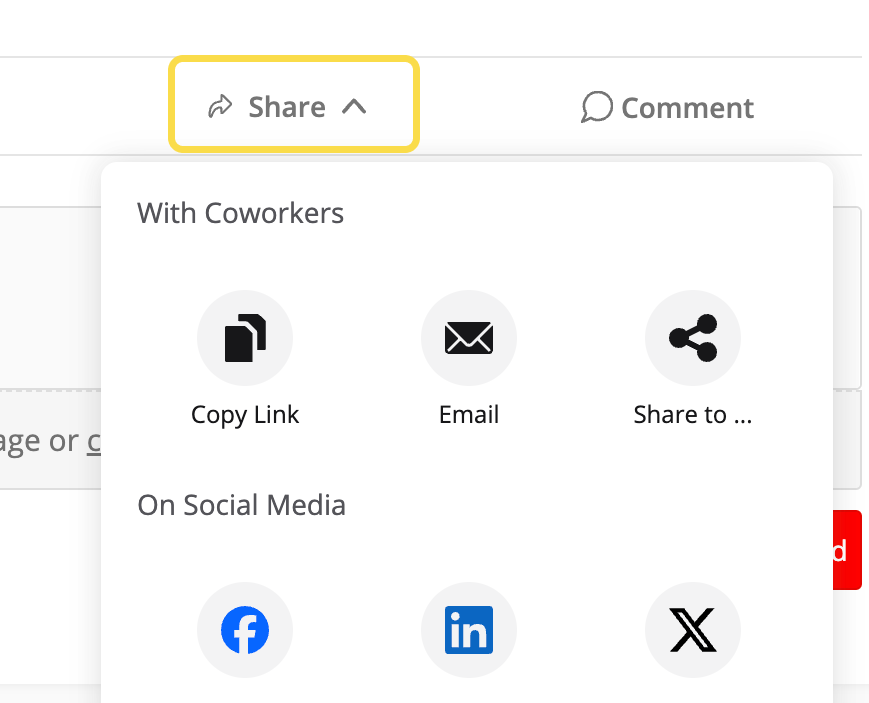Select the Email text label
The image size is (869, 703).
(469, 414)
